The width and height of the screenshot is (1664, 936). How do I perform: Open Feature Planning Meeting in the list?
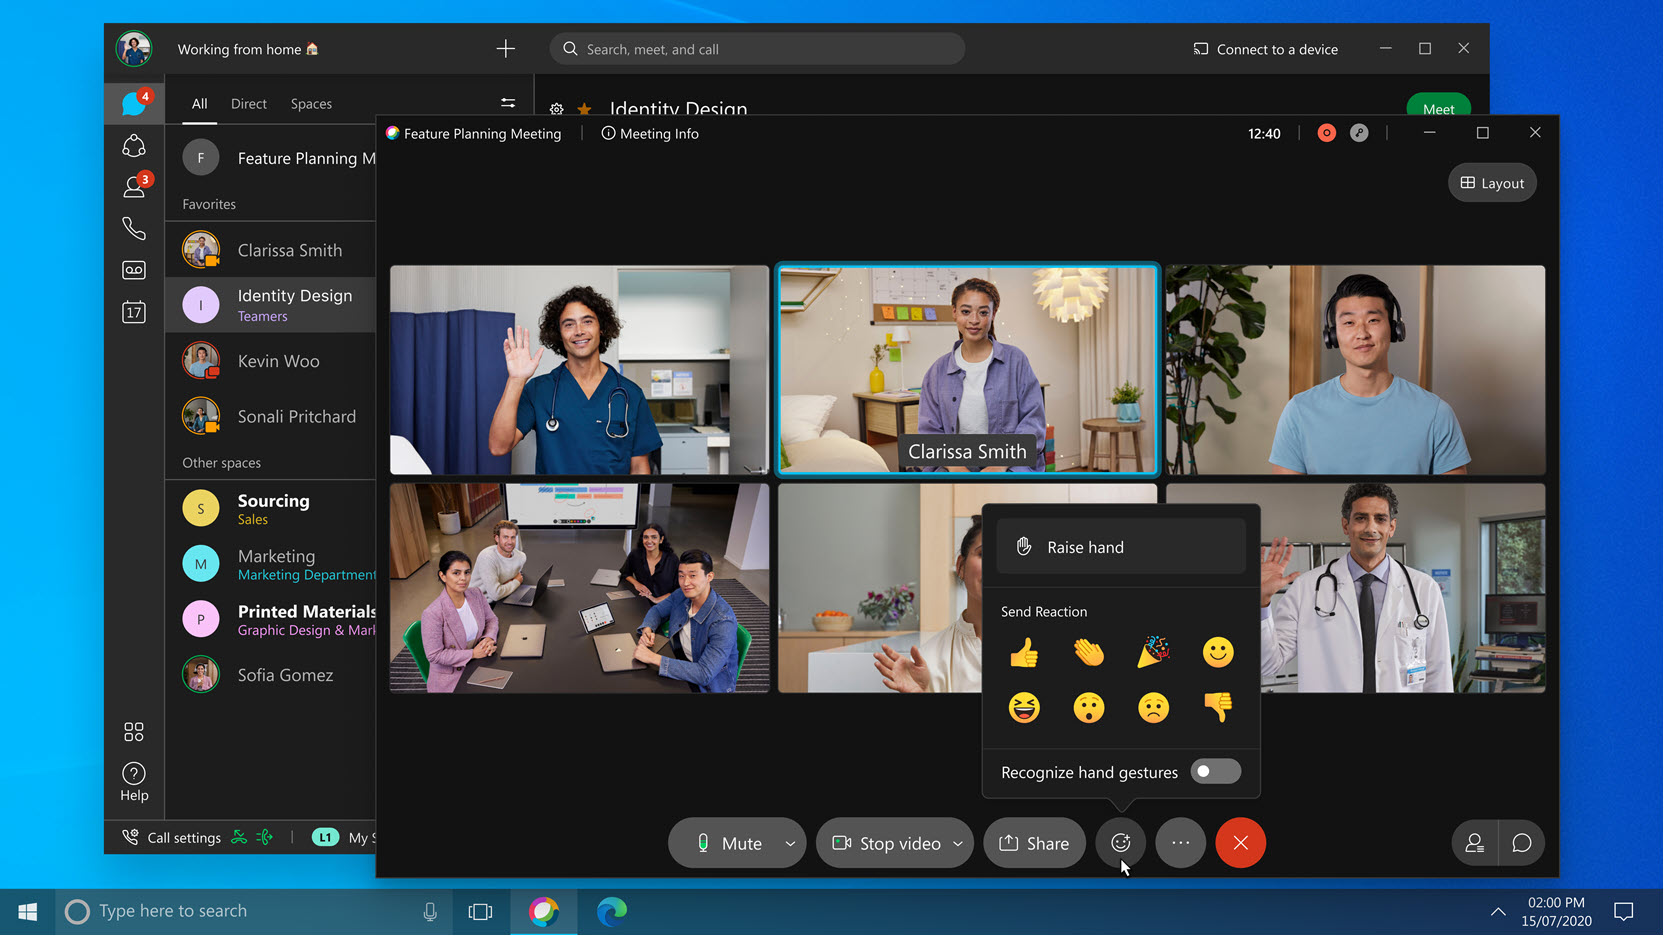[271, 158]
